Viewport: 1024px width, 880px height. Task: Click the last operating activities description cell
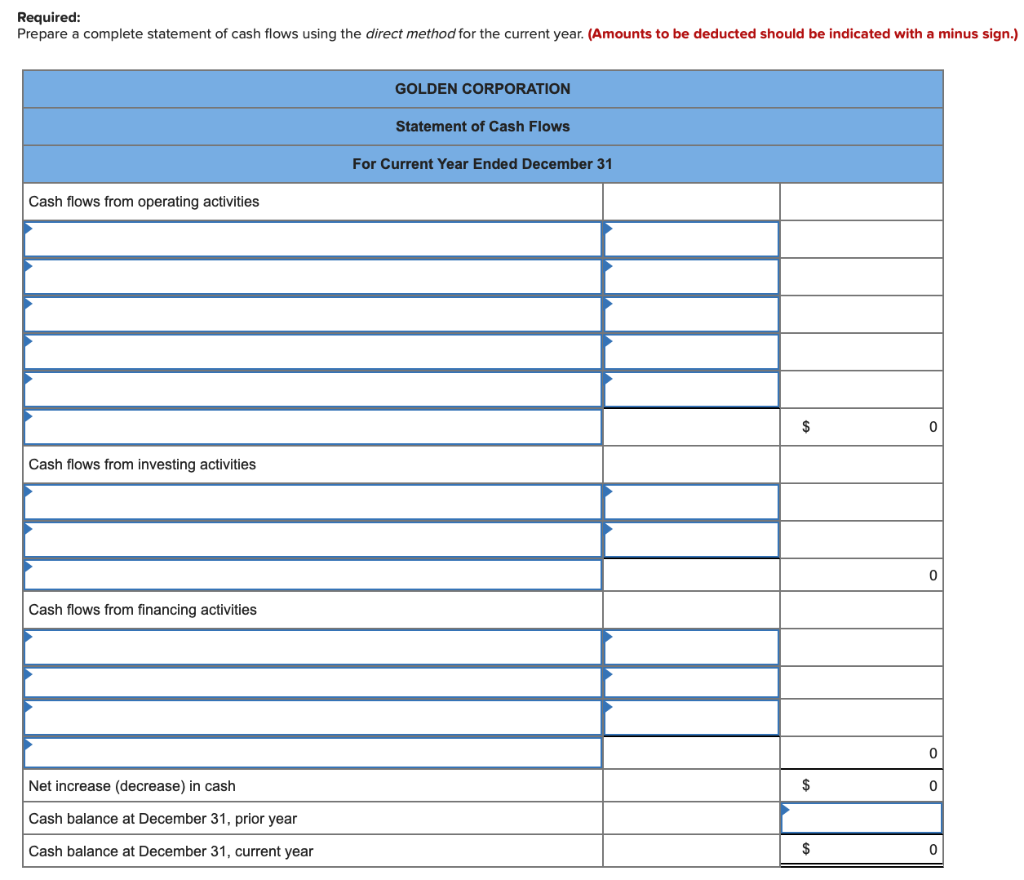[x=310, y=426]
